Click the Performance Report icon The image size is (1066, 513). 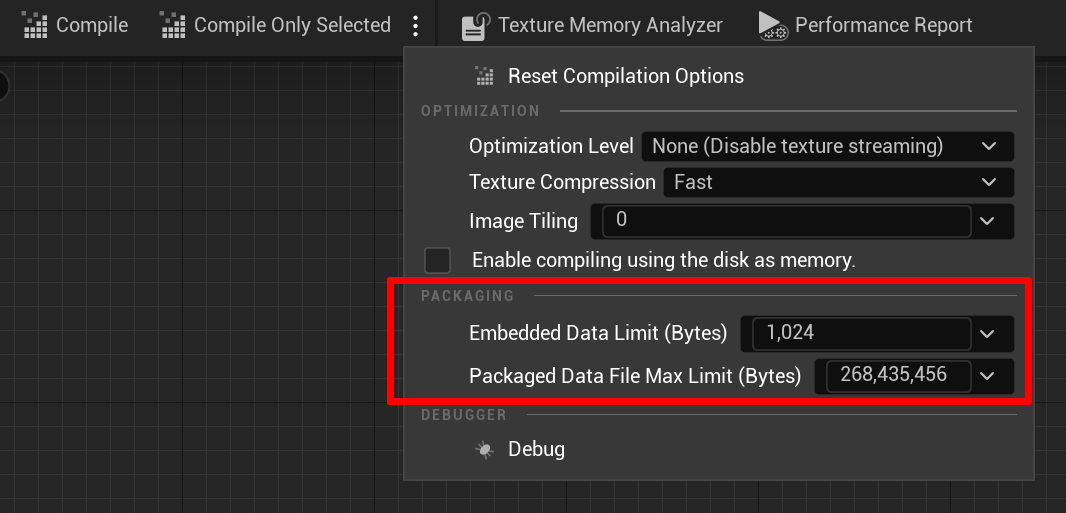pos(774,26)
